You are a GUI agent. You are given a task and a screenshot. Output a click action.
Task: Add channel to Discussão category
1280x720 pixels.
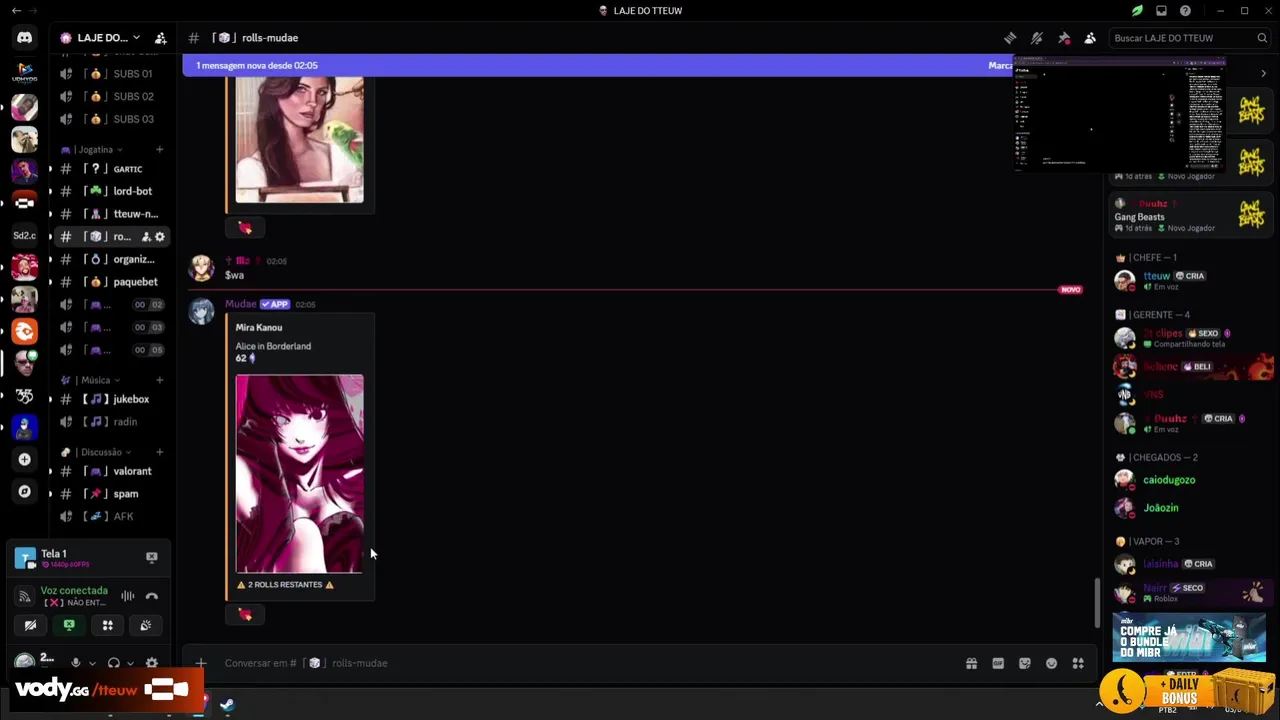(159, 452)
